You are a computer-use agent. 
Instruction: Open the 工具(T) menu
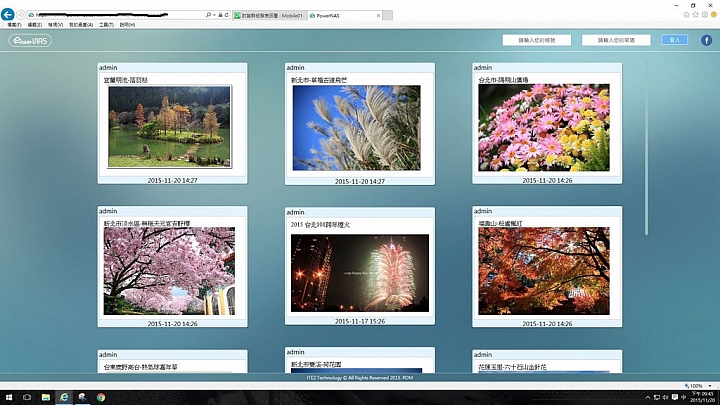[106, 25]
